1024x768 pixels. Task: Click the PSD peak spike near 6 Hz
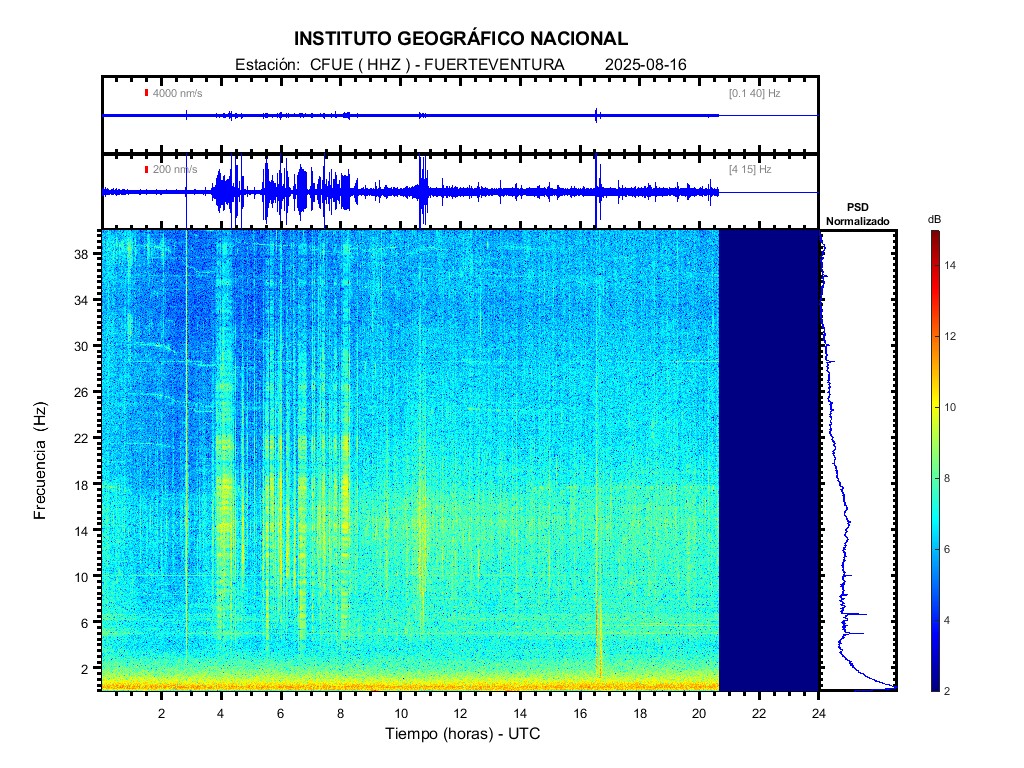click(856, 615)
